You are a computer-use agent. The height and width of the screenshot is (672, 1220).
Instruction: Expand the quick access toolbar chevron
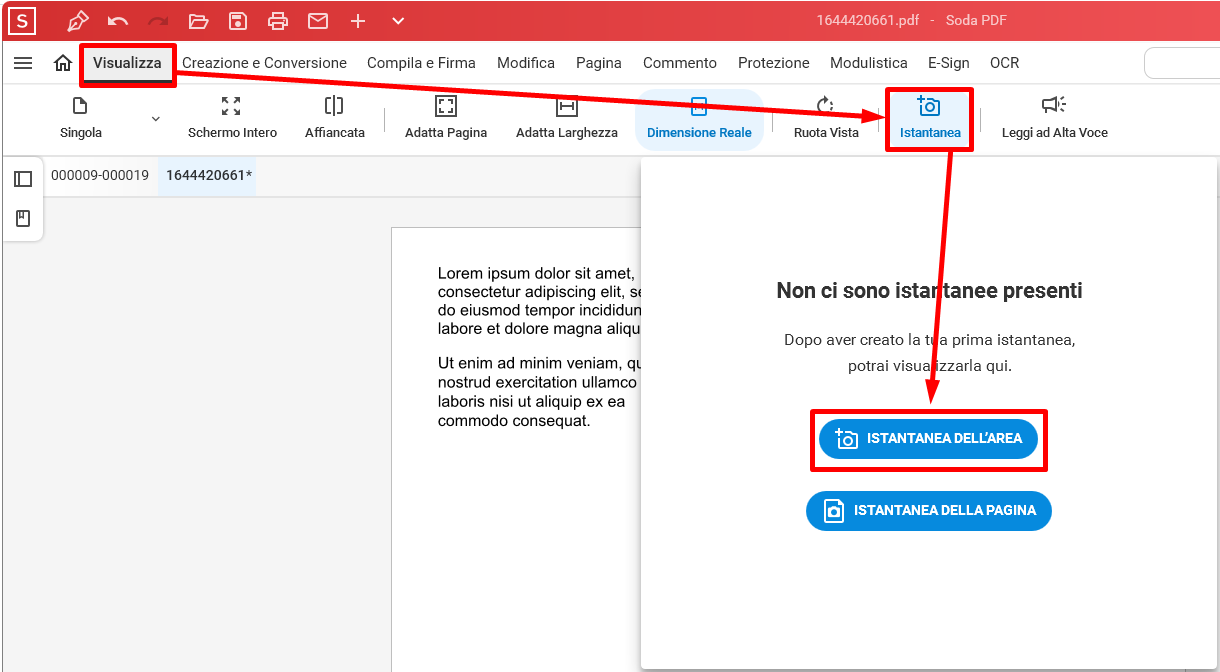[398, 21]
